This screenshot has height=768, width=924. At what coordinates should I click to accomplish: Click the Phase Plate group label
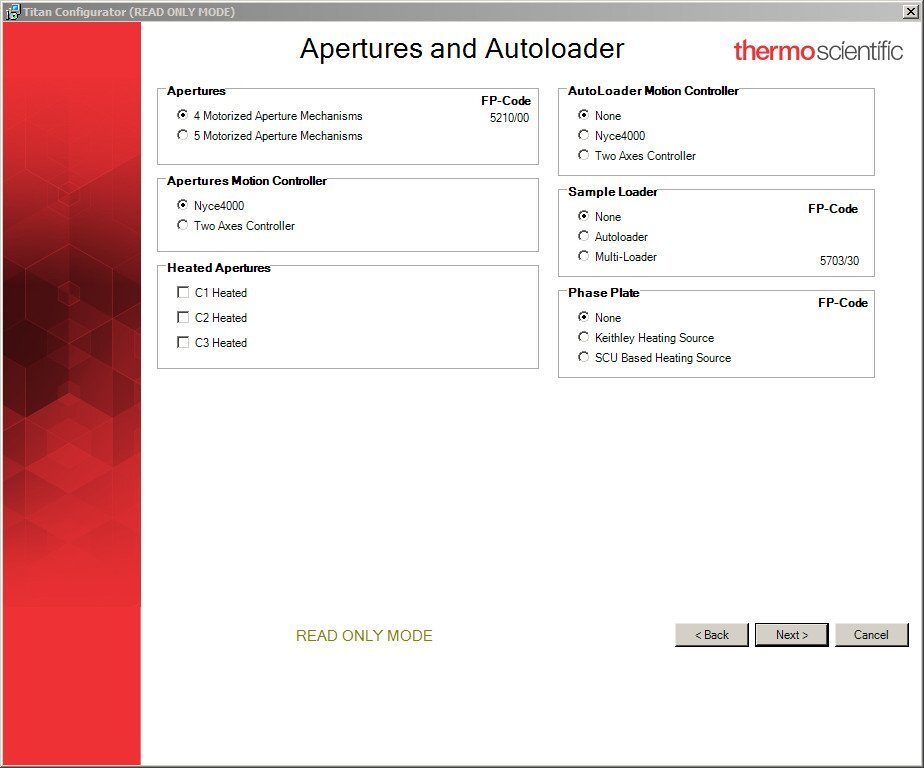click(x=603, y=292)
